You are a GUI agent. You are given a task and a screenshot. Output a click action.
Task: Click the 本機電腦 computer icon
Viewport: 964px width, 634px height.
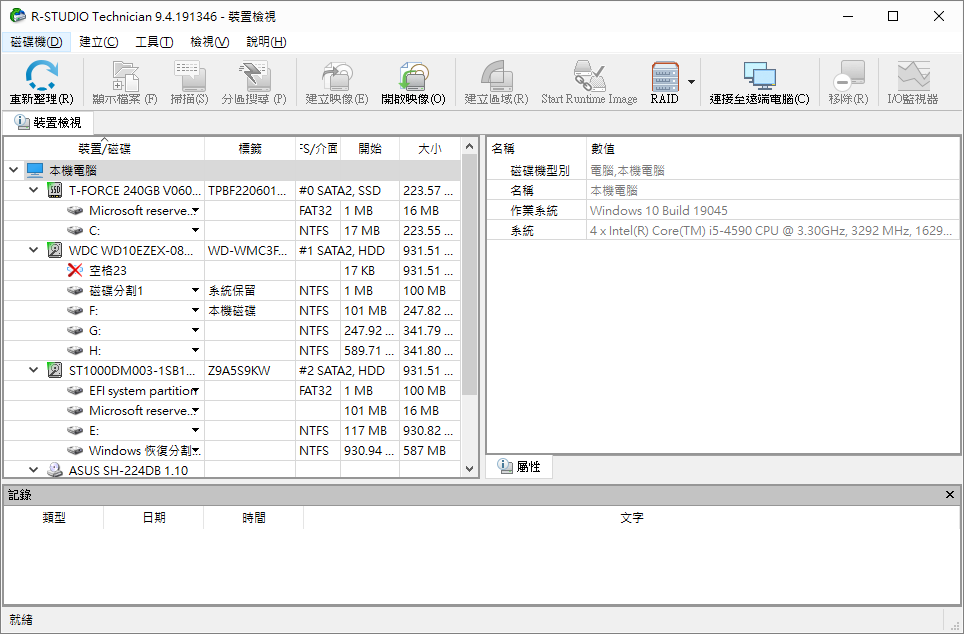35,170
